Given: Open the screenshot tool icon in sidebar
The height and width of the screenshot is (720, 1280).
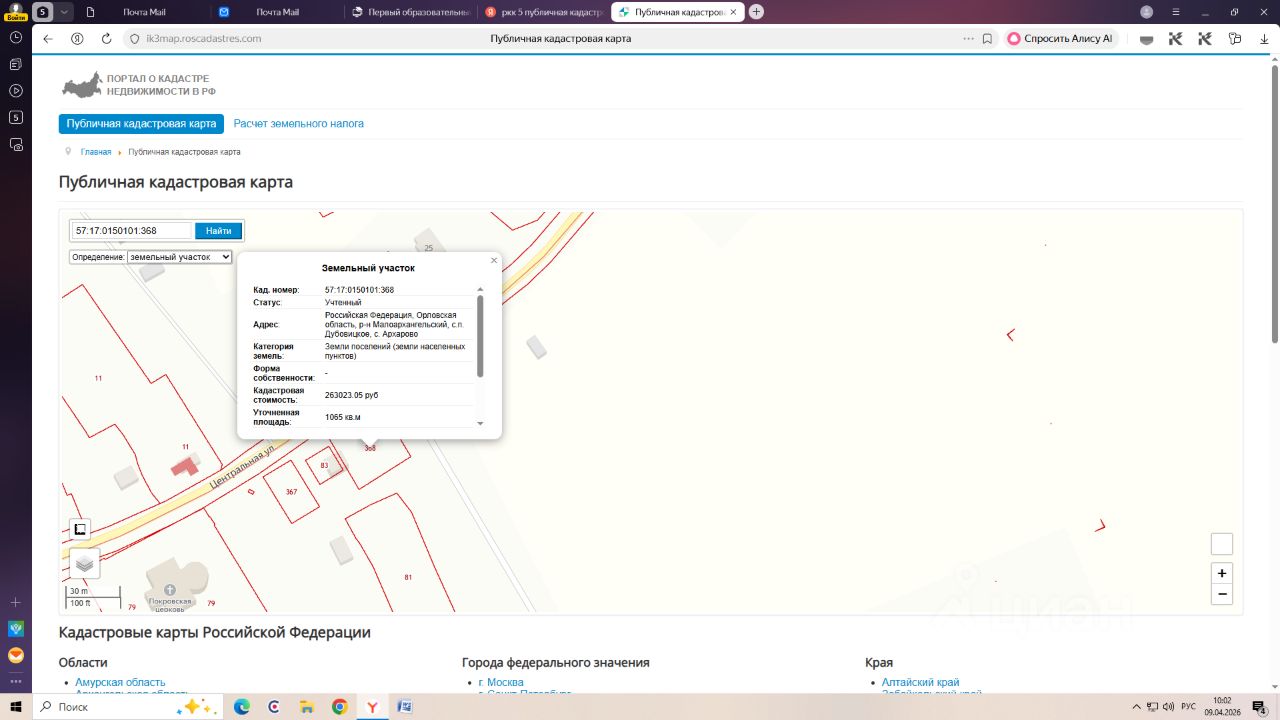Looking at the screenshot, I should (x=16, y=144).
